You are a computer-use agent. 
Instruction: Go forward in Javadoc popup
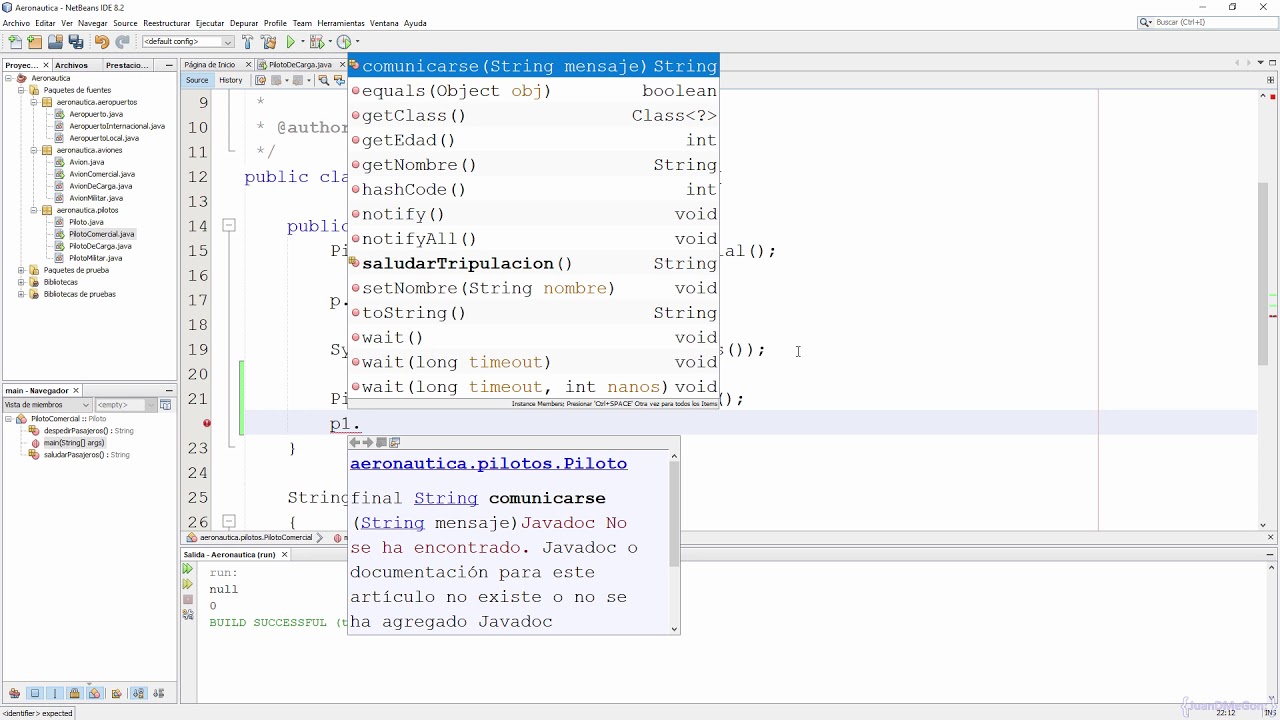[x=367, y=442]
